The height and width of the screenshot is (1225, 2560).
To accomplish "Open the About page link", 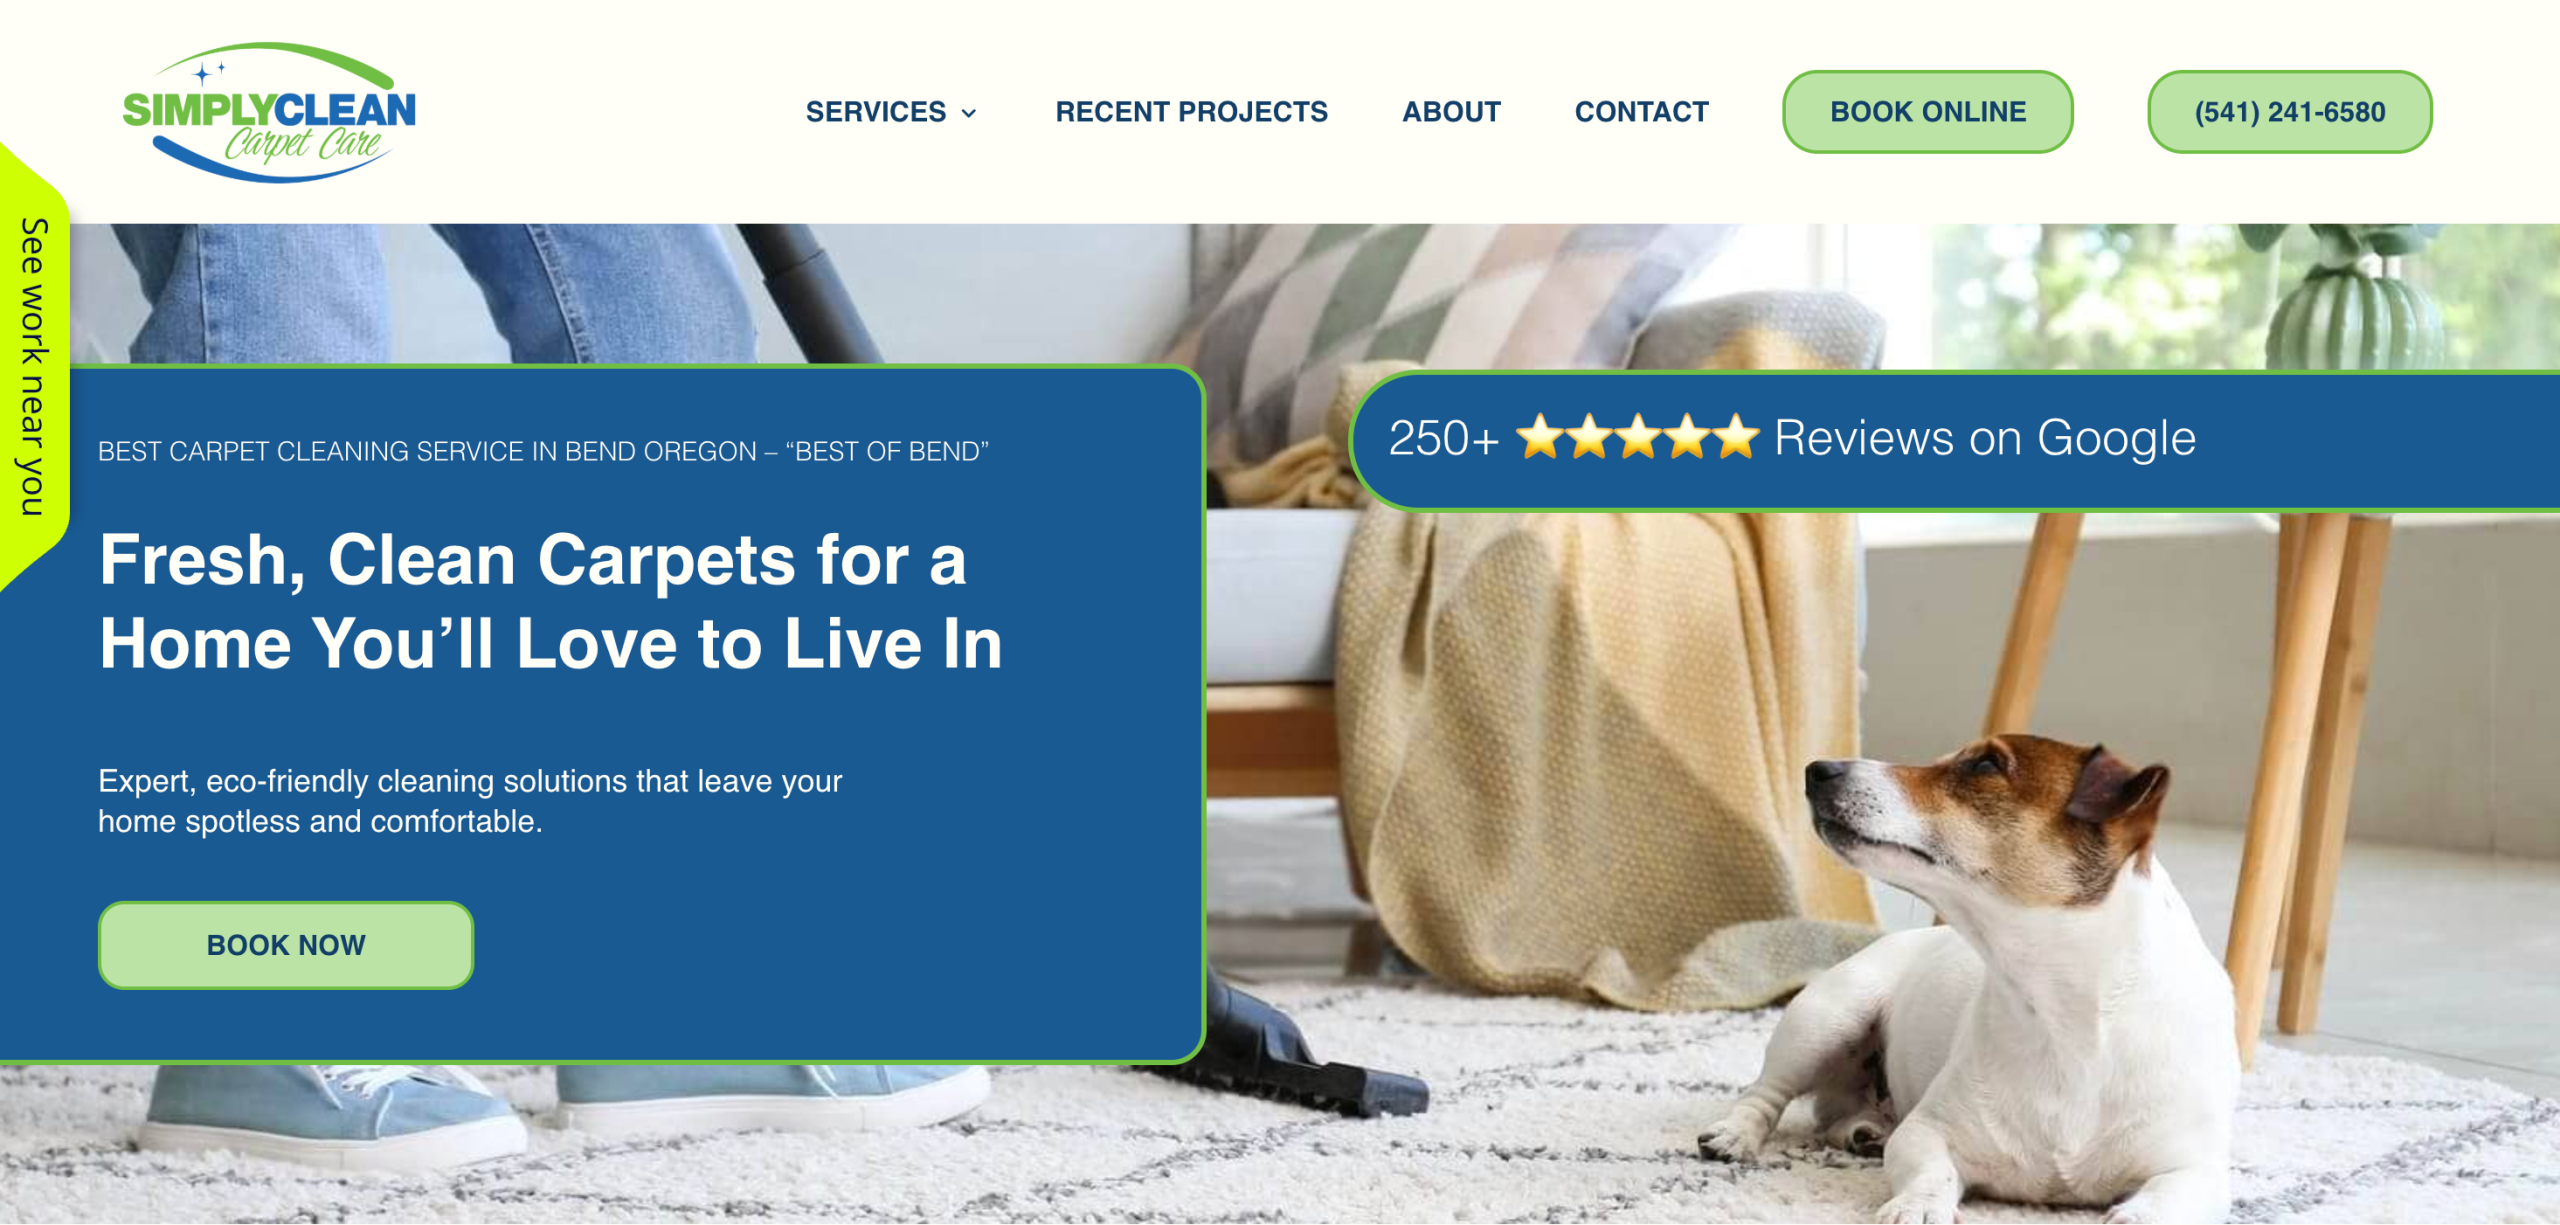I will [x=1451, y=112].
